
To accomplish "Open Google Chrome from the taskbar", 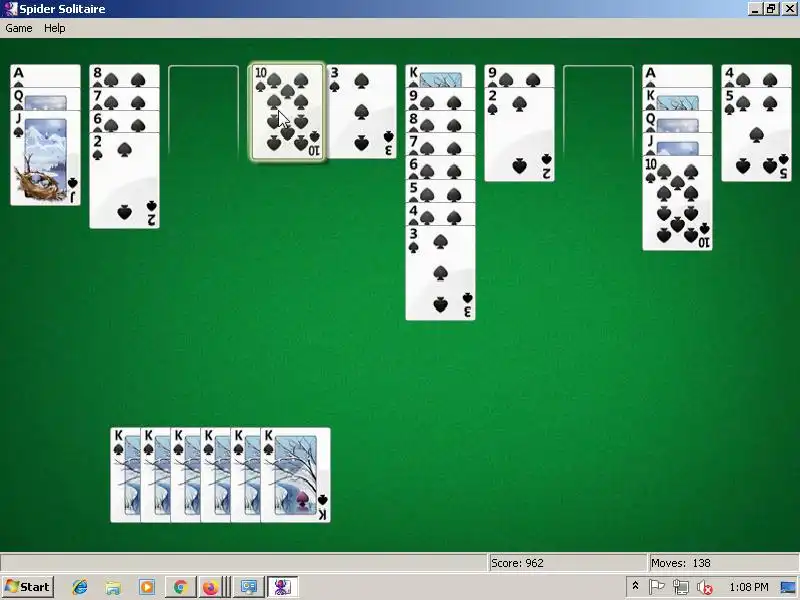I will point(180,587).
